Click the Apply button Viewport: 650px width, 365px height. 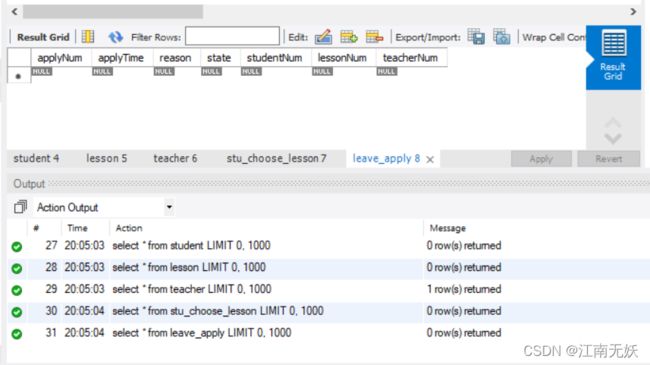[x=541, y=159]
